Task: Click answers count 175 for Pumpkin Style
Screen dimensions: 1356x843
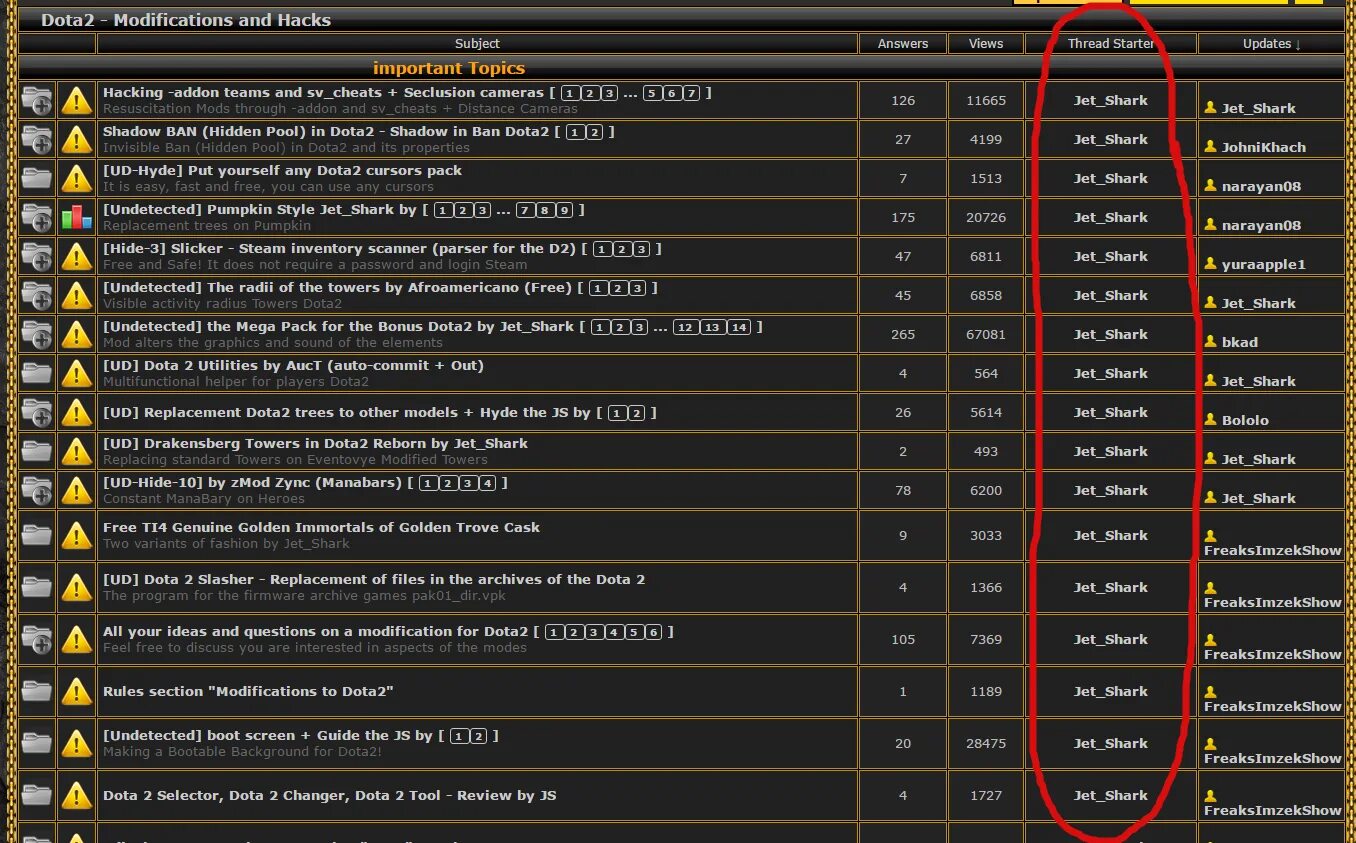Action: tap(903, 217)
